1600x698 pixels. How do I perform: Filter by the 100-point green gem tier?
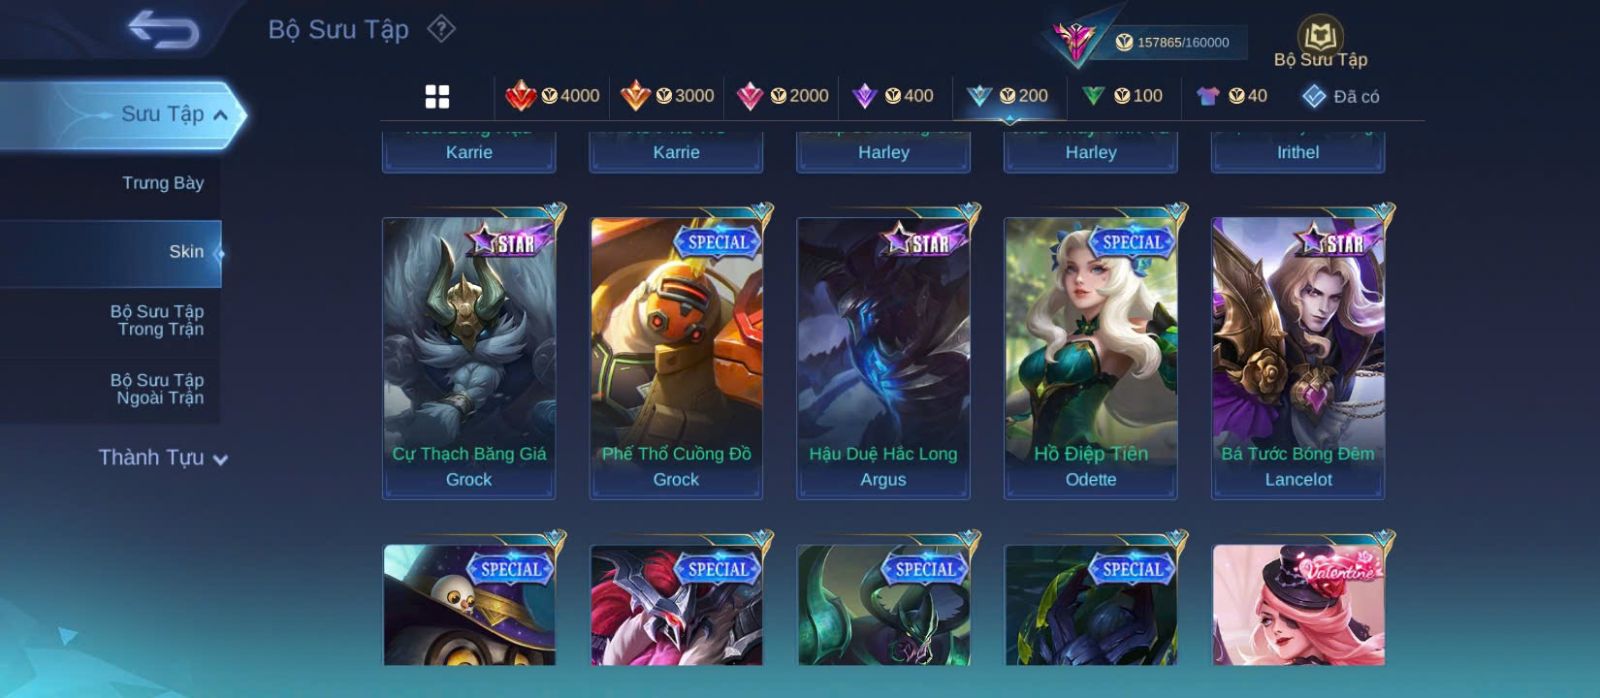pyautogui.click(x=1122, y=96)
